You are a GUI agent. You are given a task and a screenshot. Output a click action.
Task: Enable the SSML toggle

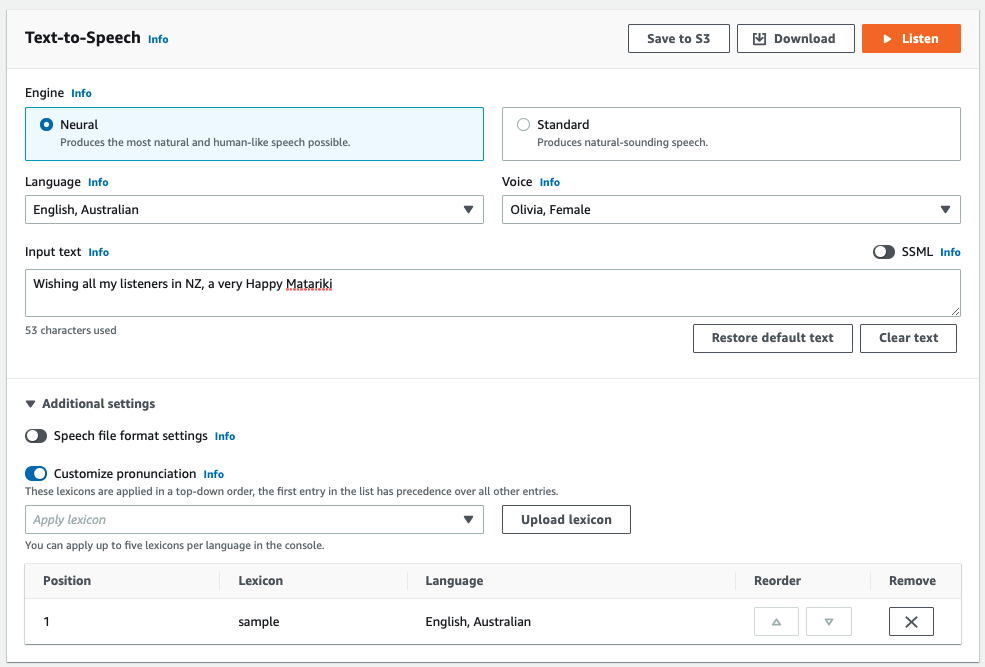click(x=883, y=252)
